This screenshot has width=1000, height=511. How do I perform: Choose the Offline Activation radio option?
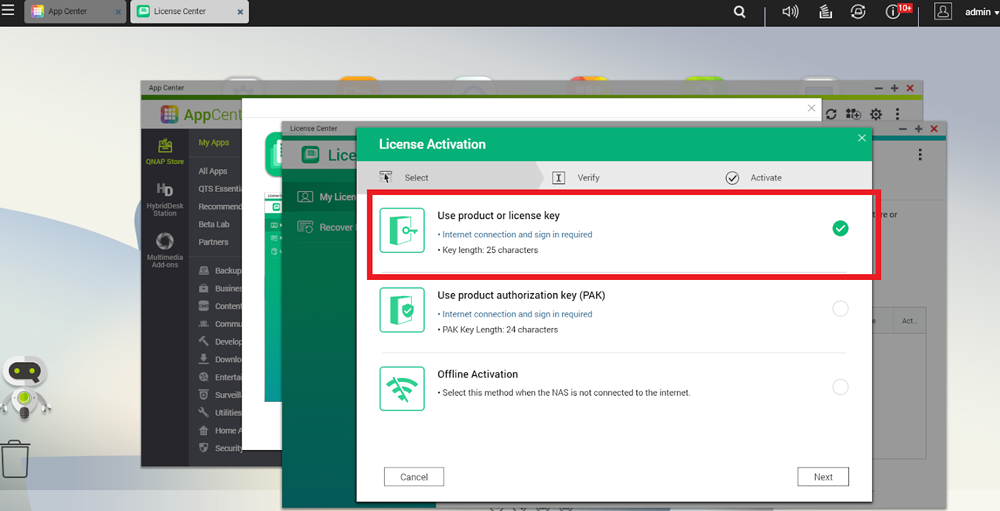tap(840, 387)
